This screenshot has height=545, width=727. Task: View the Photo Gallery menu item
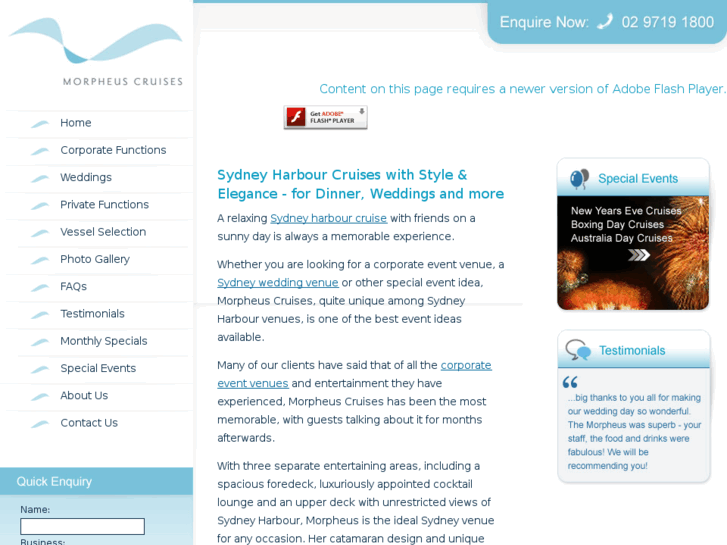coord(95,259)
